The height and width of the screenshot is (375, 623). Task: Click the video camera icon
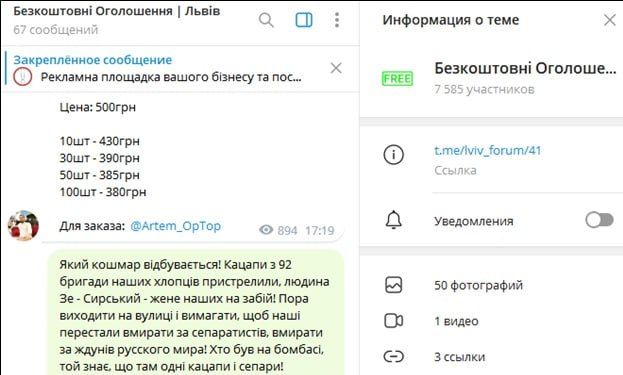(x=393, y=321)
